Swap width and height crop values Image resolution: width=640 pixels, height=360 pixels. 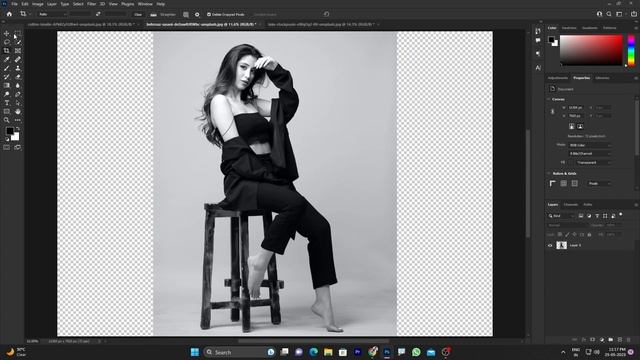[x=98, y=14]
